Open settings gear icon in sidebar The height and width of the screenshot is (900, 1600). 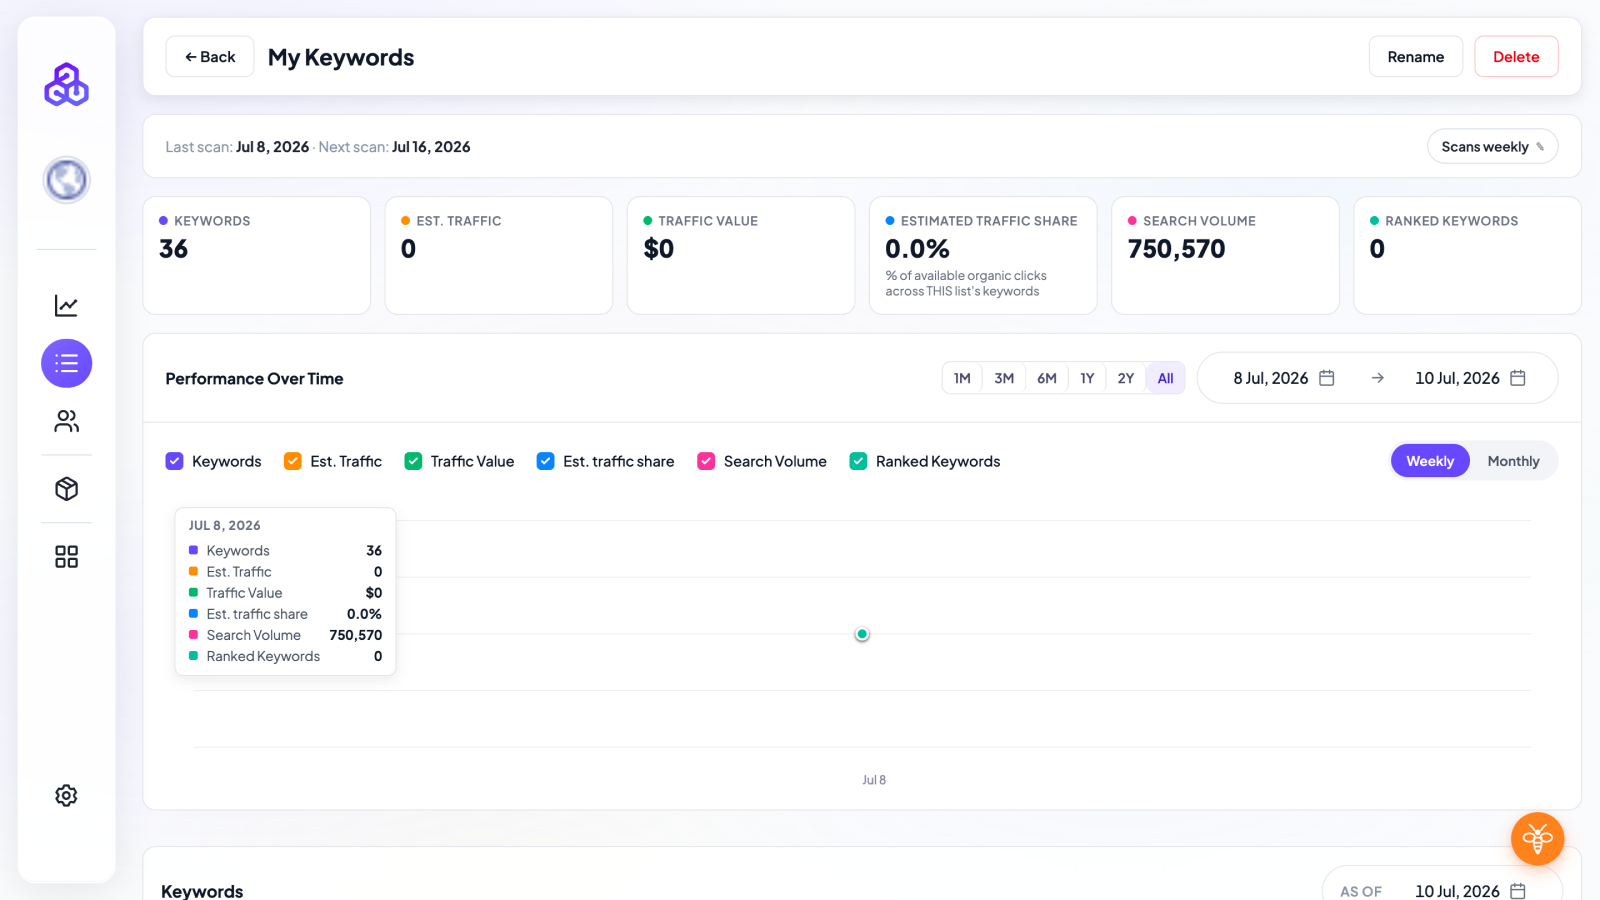coord(66,795)
